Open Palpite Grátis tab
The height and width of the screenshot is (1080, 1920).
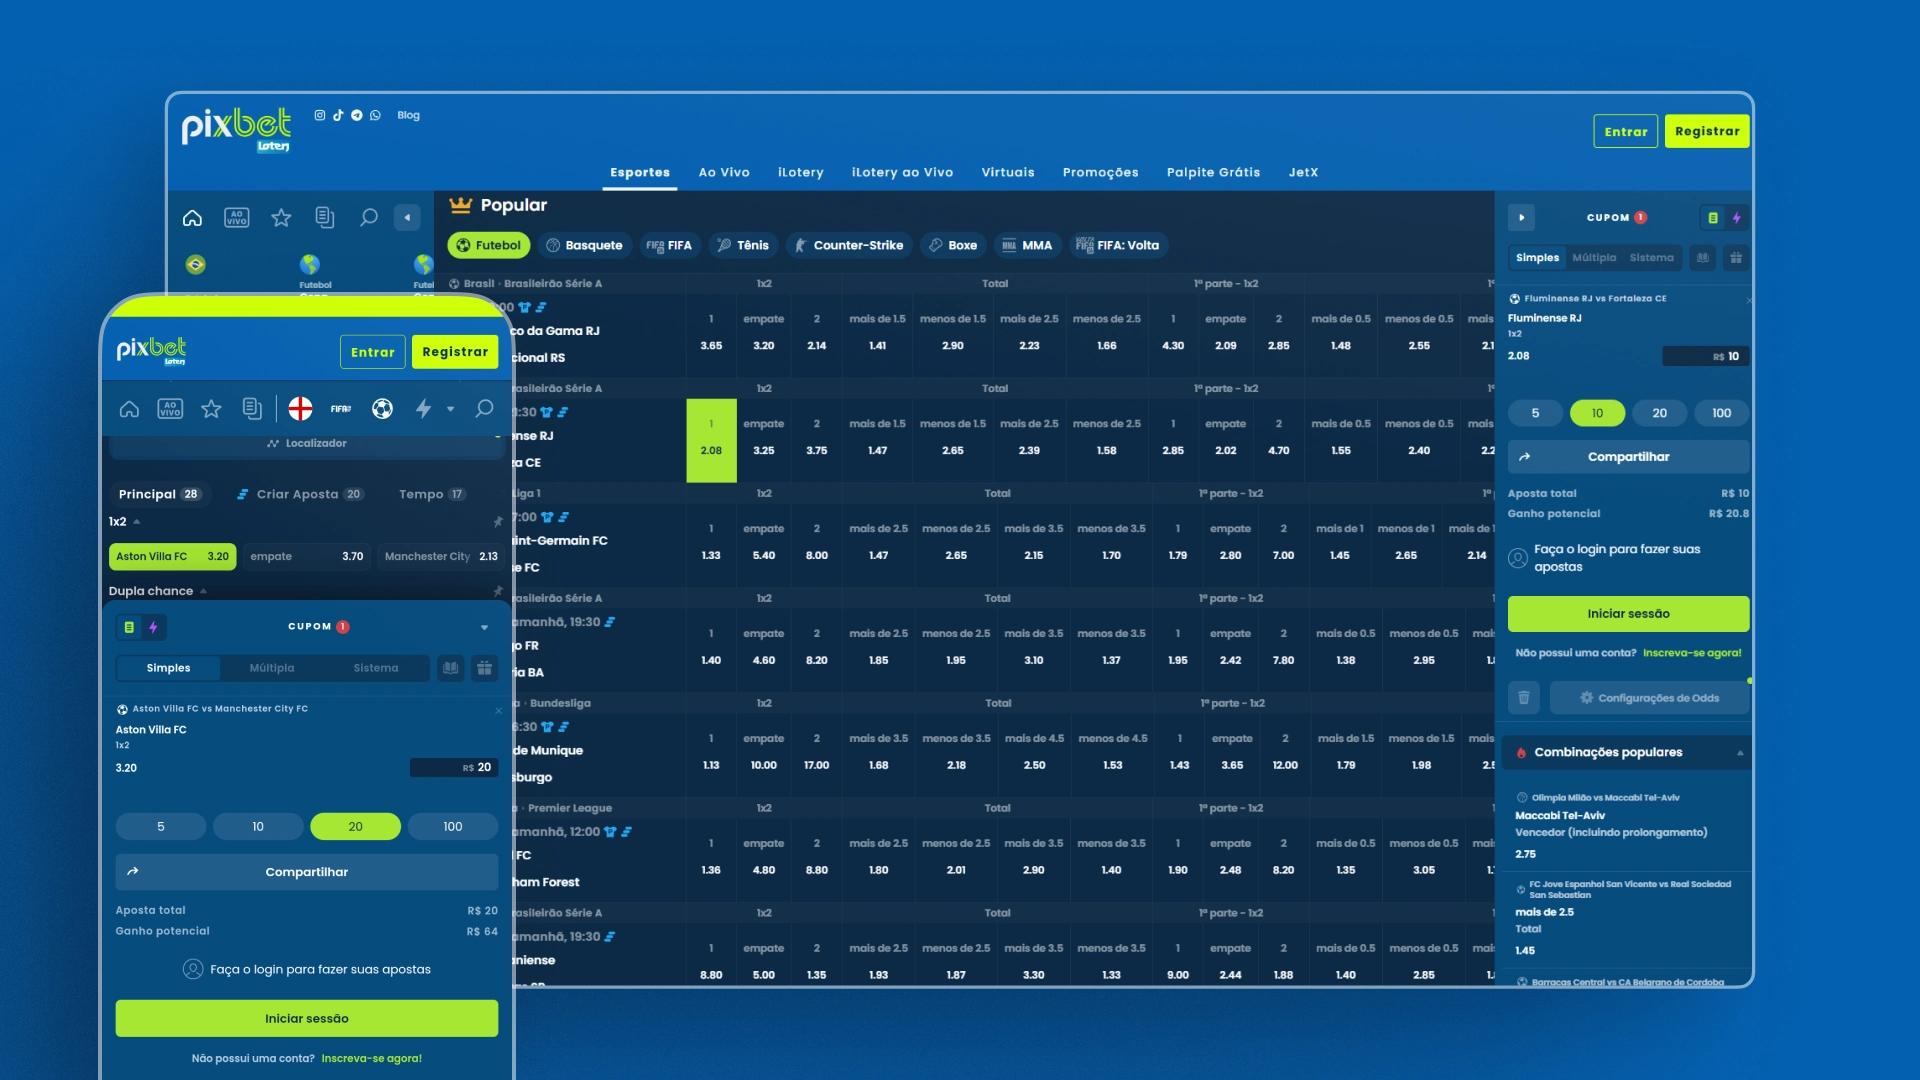point(1213,172)
